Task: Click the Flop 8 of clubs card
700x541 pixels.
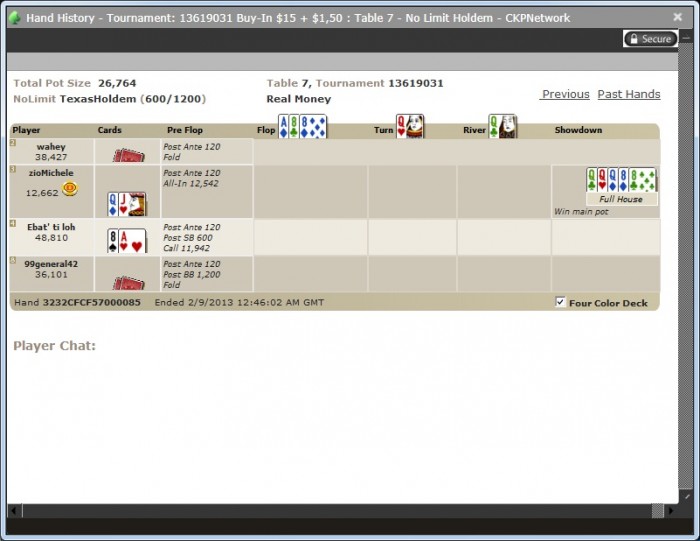Action: tap(294, 126)
